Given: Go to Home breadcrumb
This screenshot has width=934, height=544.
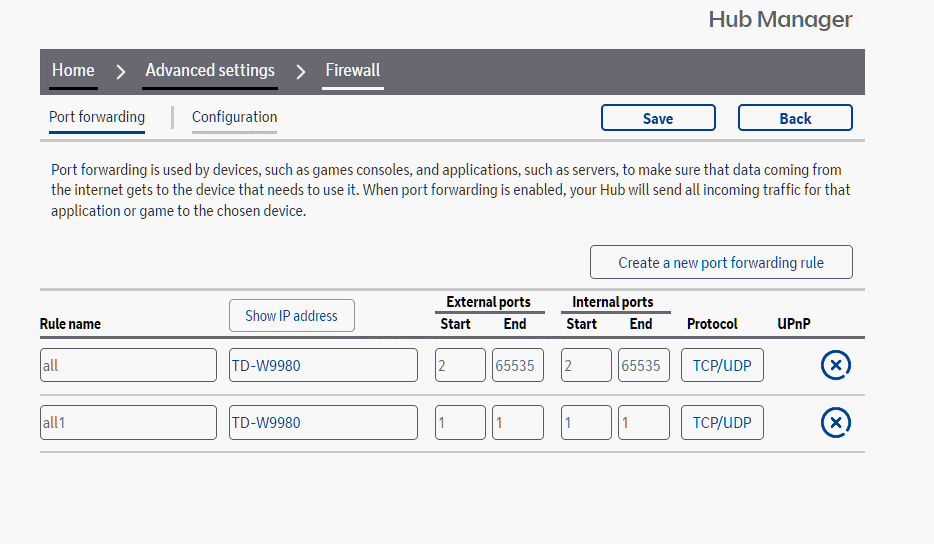Looking at the screenshot, I should click(x=73, y=71).
